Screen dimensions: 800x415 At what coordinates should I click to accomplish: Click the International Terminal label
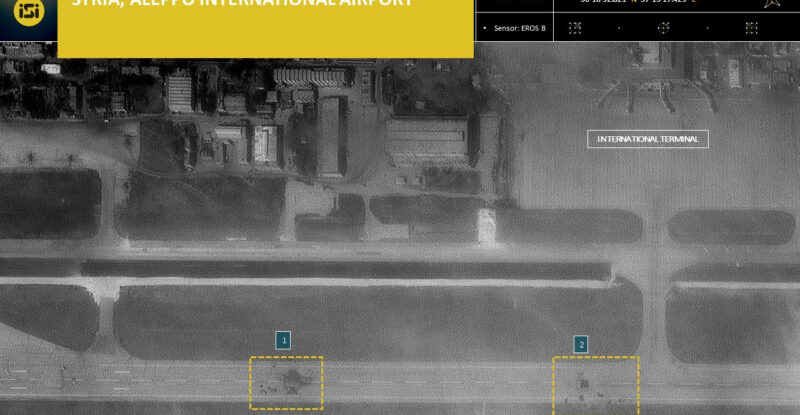tap(647, 139)
